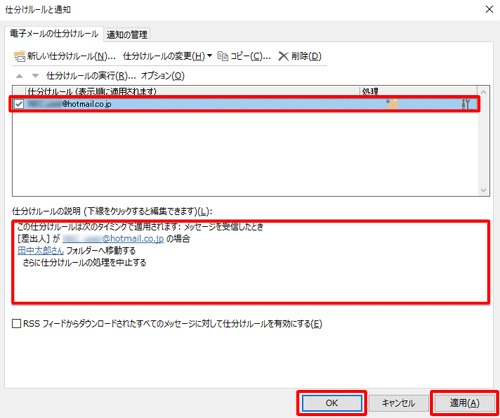Click the 適用(A) button

(x=464, y=403)
